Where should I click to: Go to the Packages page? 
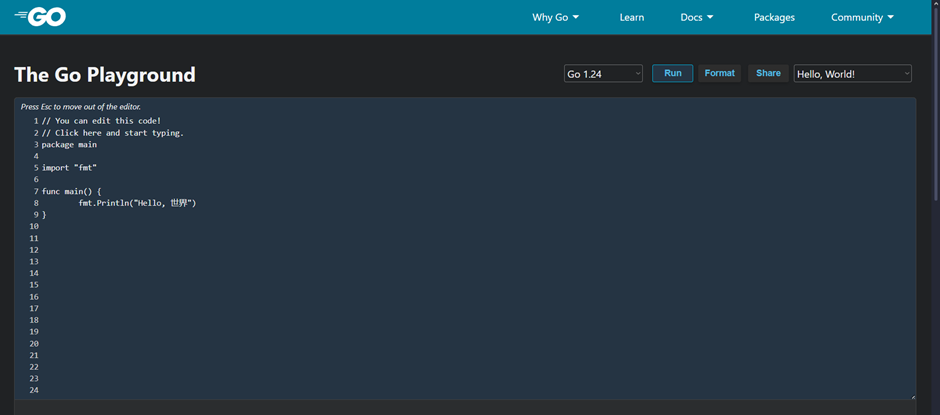[x=774, y=17]
